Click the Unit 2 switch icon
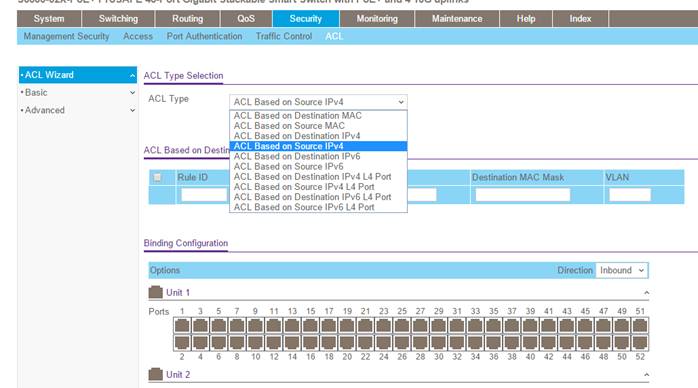This screenshot has width=698, height=388. point(155,374)
